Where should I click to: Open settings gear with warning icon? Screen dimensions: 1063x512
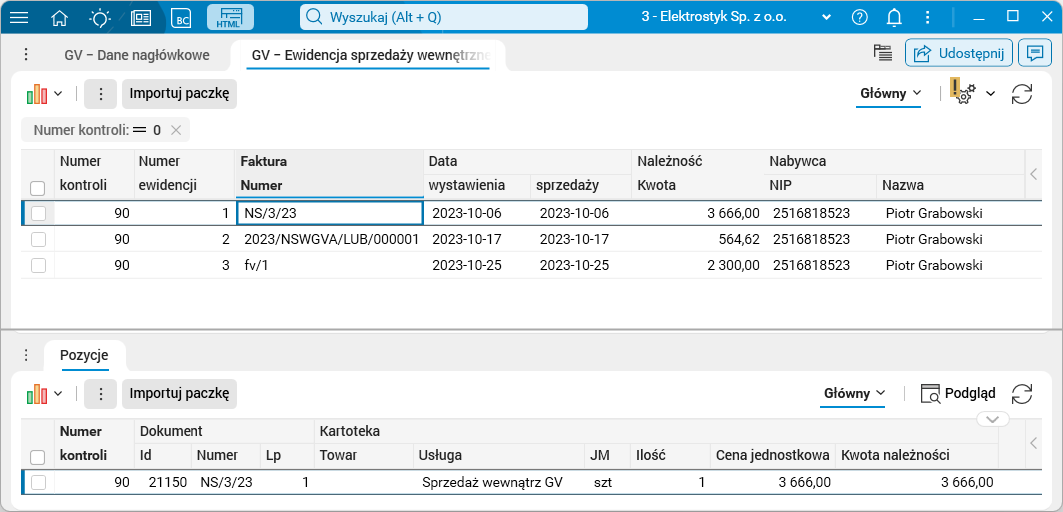962,92
